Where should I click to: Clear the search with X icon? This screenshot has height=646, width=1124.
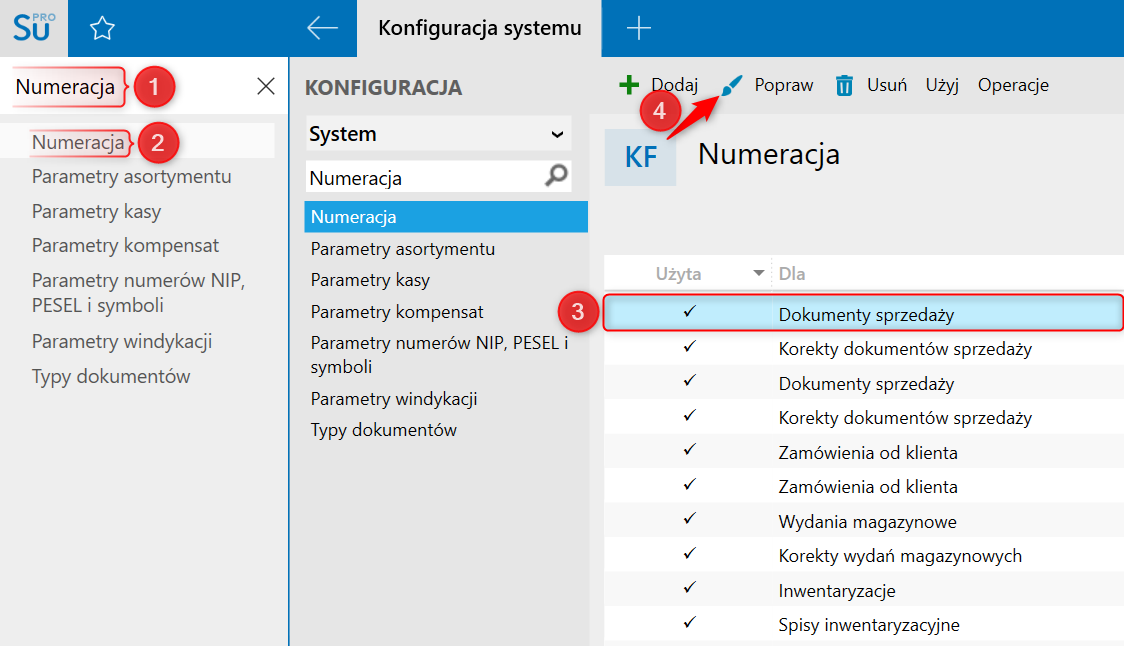[266, 87]
